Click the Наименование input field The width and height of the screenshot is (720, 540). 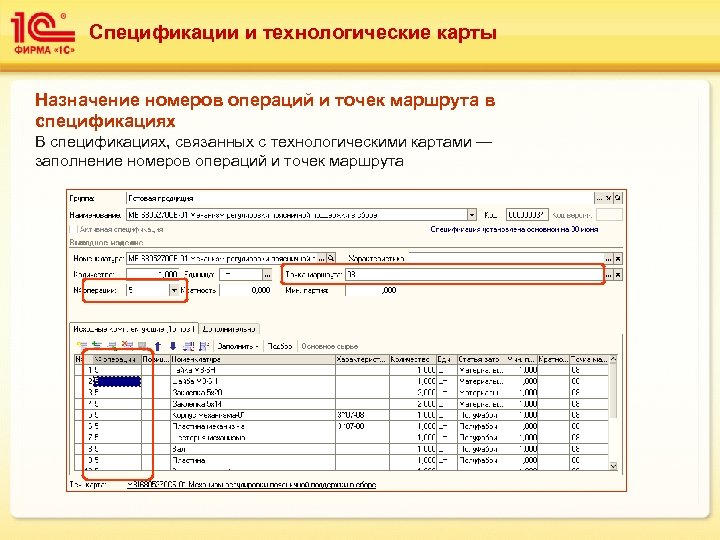pyautogui.click(x=297, y=214)
